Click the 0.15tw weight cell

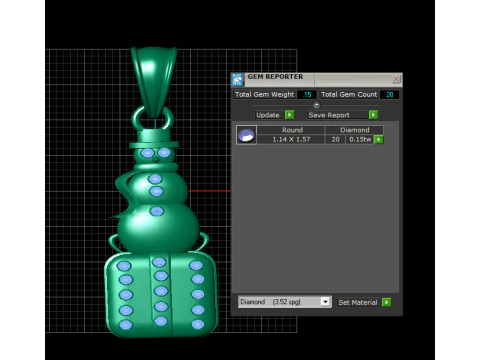tap(360, 139)
